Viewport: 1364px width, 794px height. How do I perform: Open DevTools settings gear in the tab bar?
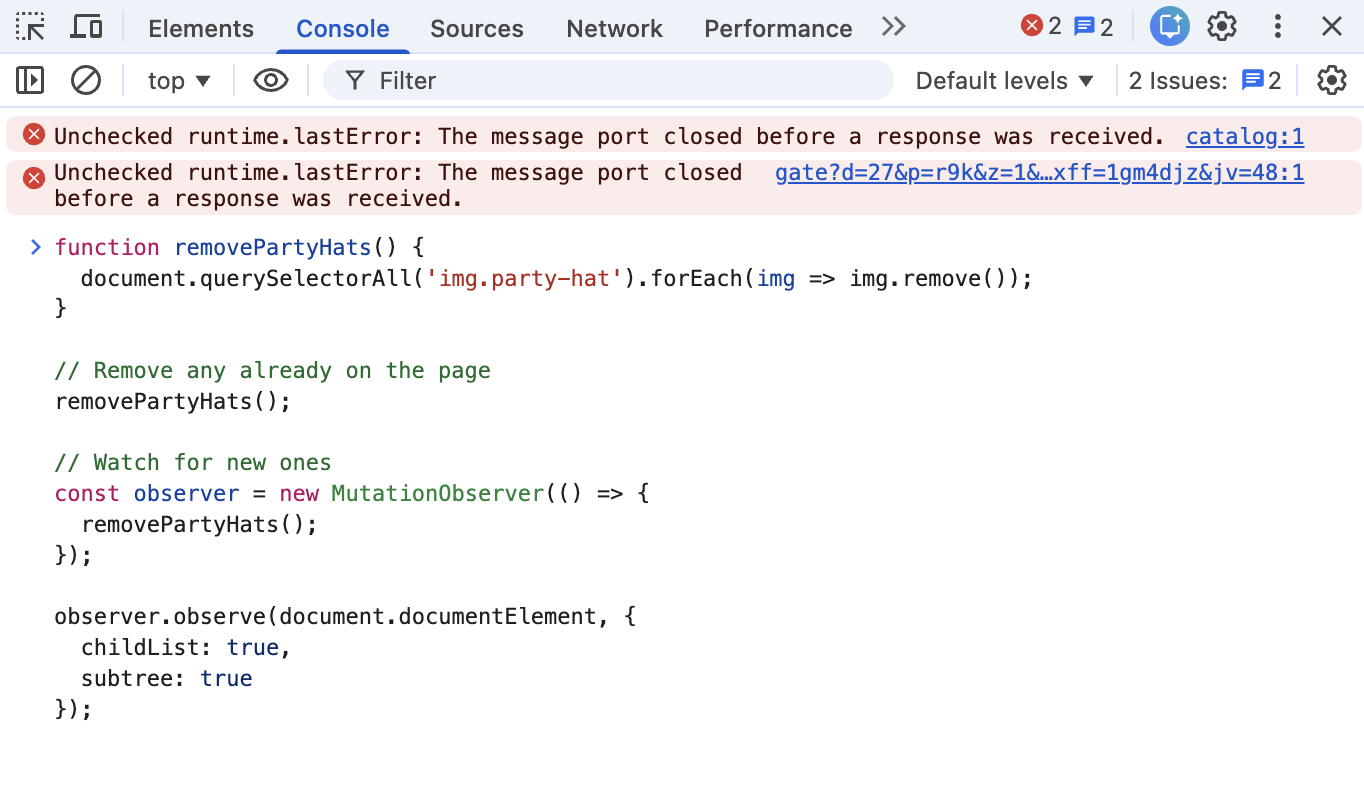tap(1222, 27)
